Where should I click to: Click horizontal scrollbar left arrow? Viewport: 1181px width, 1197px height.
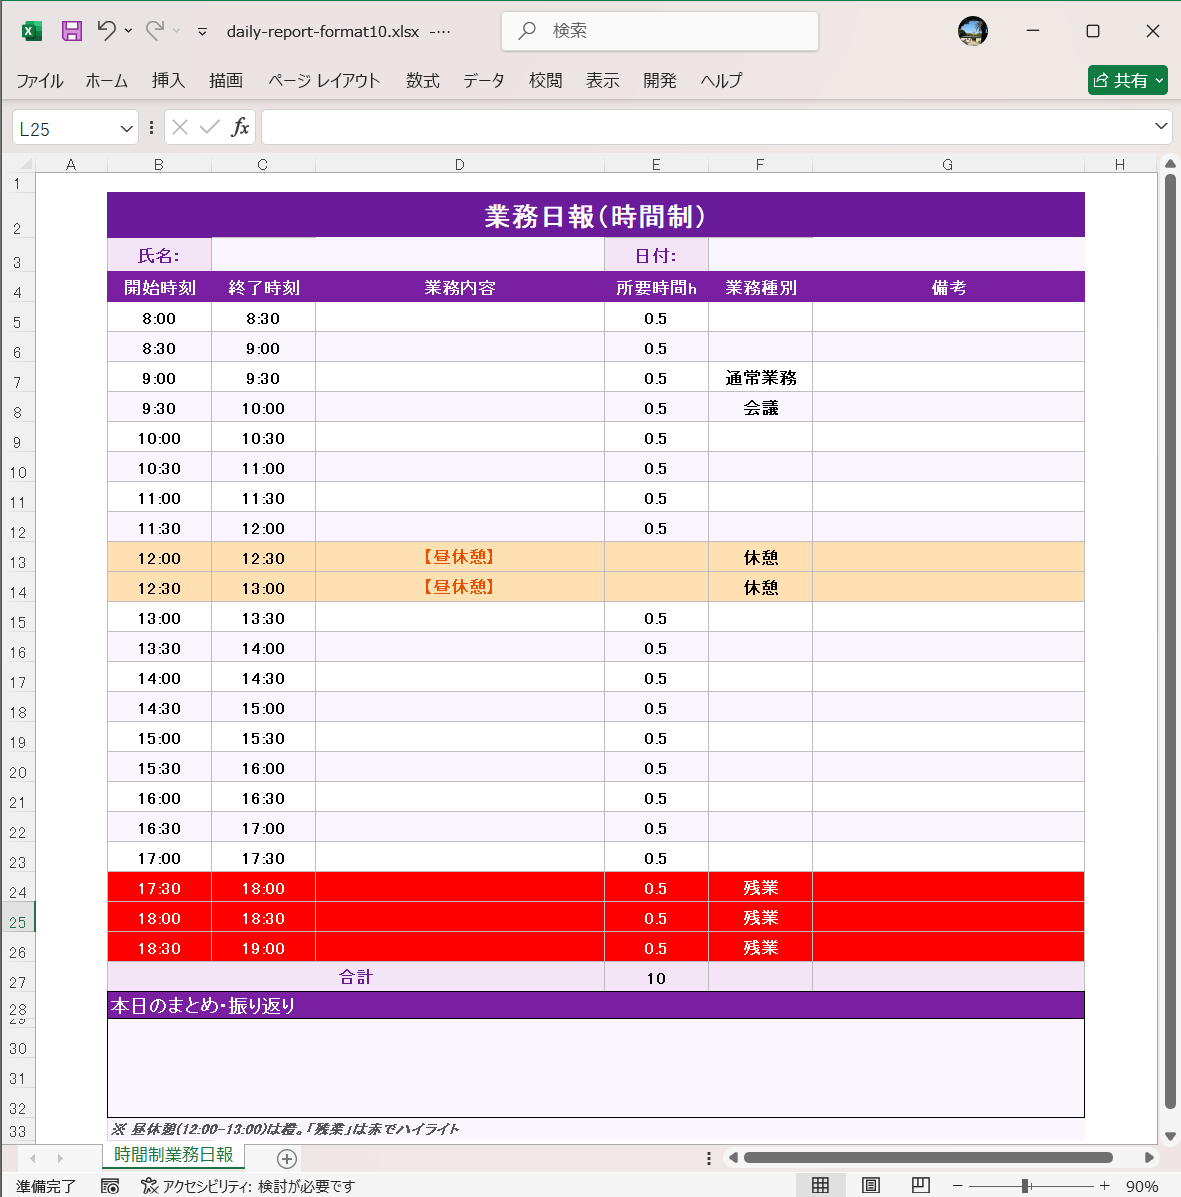click(x=733, y=1157)
